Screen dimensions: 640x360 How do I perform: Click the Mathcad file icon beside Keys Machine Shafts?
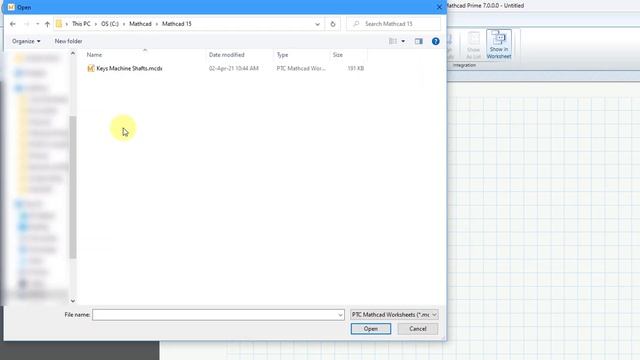point(91,69)
